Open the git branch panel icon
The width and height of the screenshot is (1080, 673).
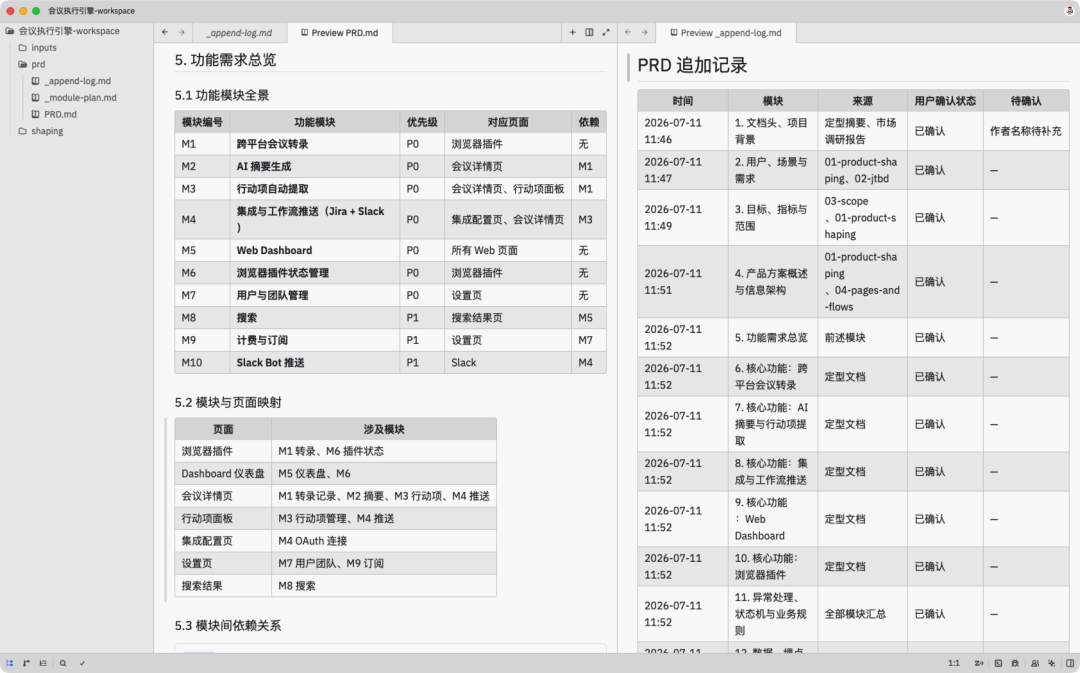[x=26, y=663]
